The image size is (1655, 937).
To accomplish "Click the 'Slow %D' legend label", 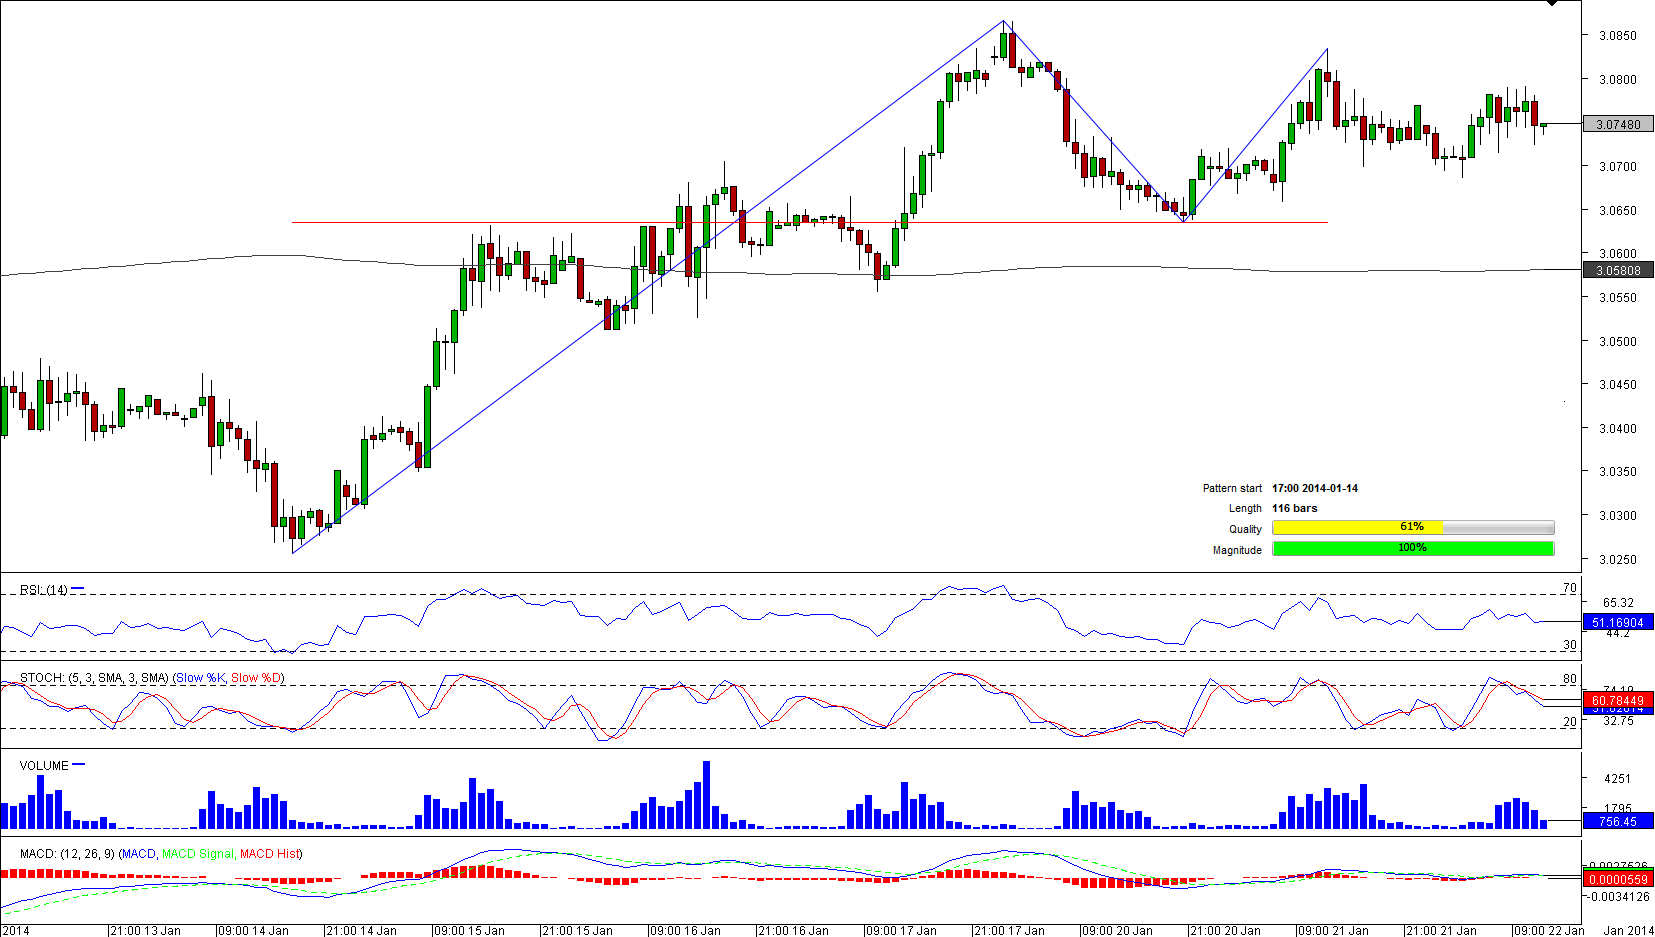I will click(256, 678).
